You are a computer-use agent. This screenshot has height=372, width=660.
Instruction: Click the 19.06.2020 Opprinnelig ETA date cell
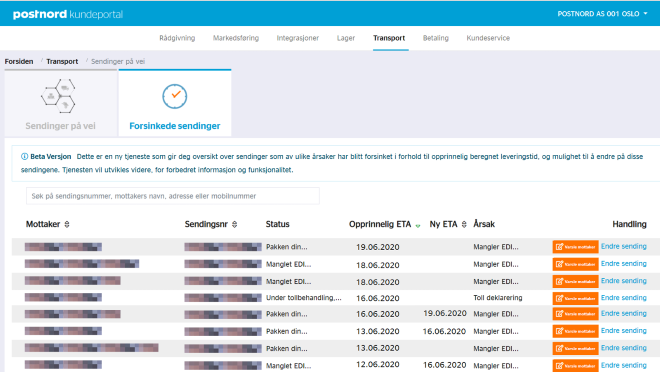point(378,247)
